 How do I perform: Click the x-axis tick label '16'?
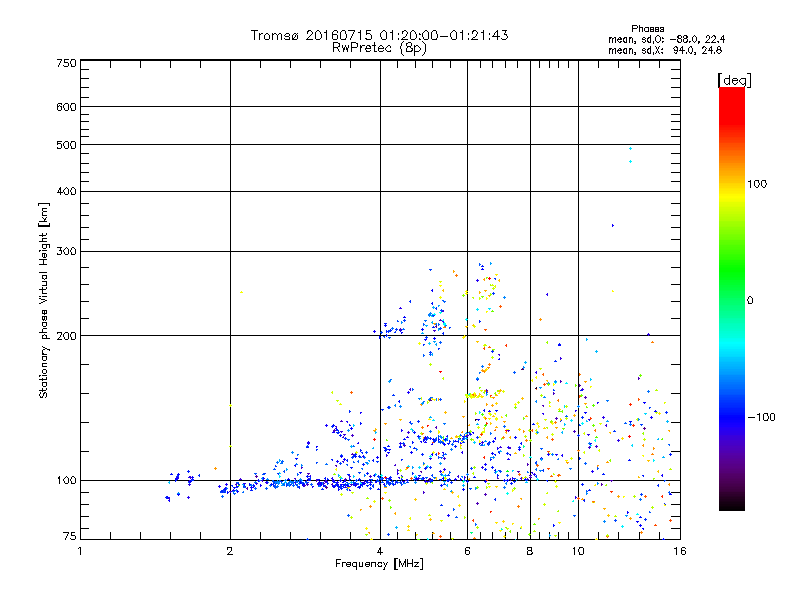coord(680,551)
